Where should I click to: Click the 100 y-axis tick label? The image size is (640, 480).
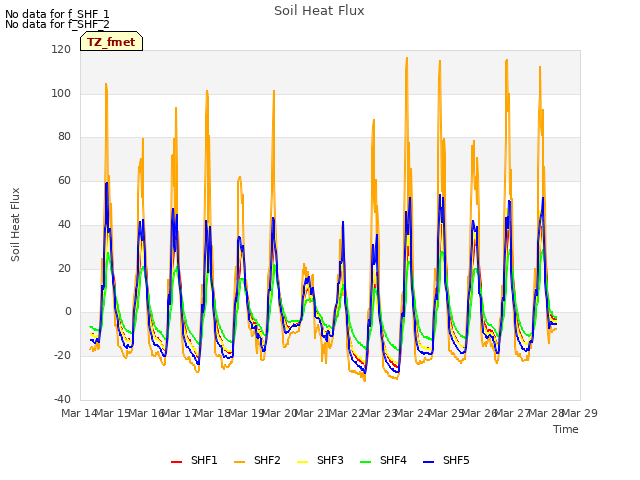click(61, 93)
